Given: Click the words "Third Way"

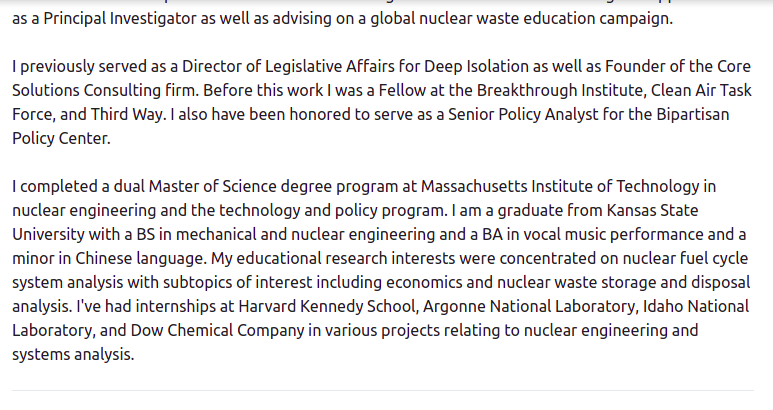Looking at the screenshot, I should pyautogui.click(x=127, y=114).
